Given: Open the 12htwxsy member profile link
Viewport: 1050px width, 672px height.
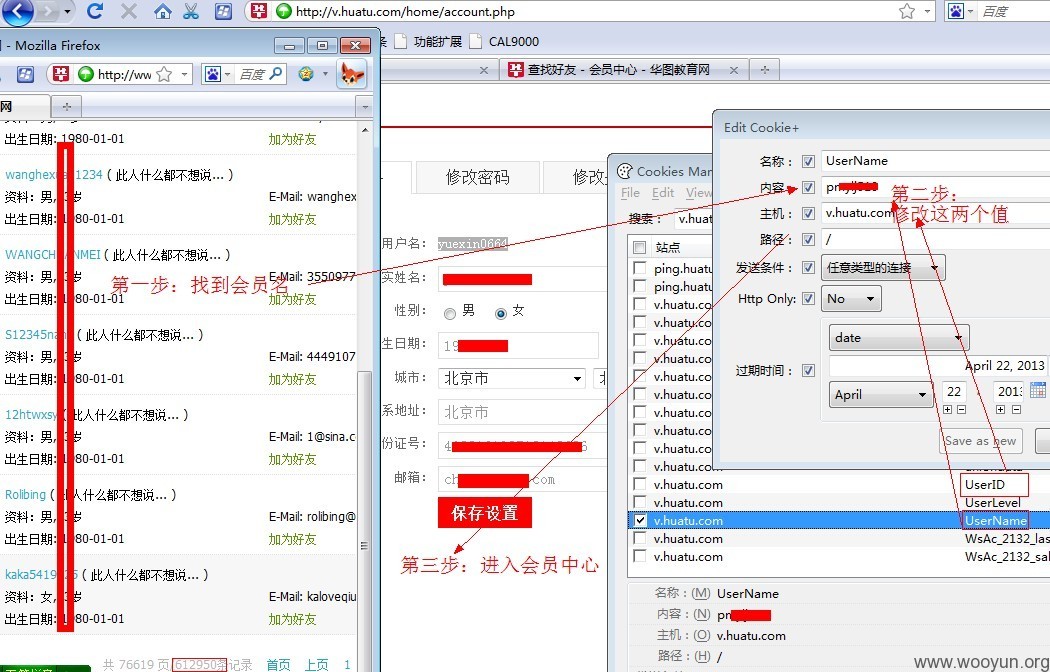Looking at the screenshot, I should [x=31, y=414].
